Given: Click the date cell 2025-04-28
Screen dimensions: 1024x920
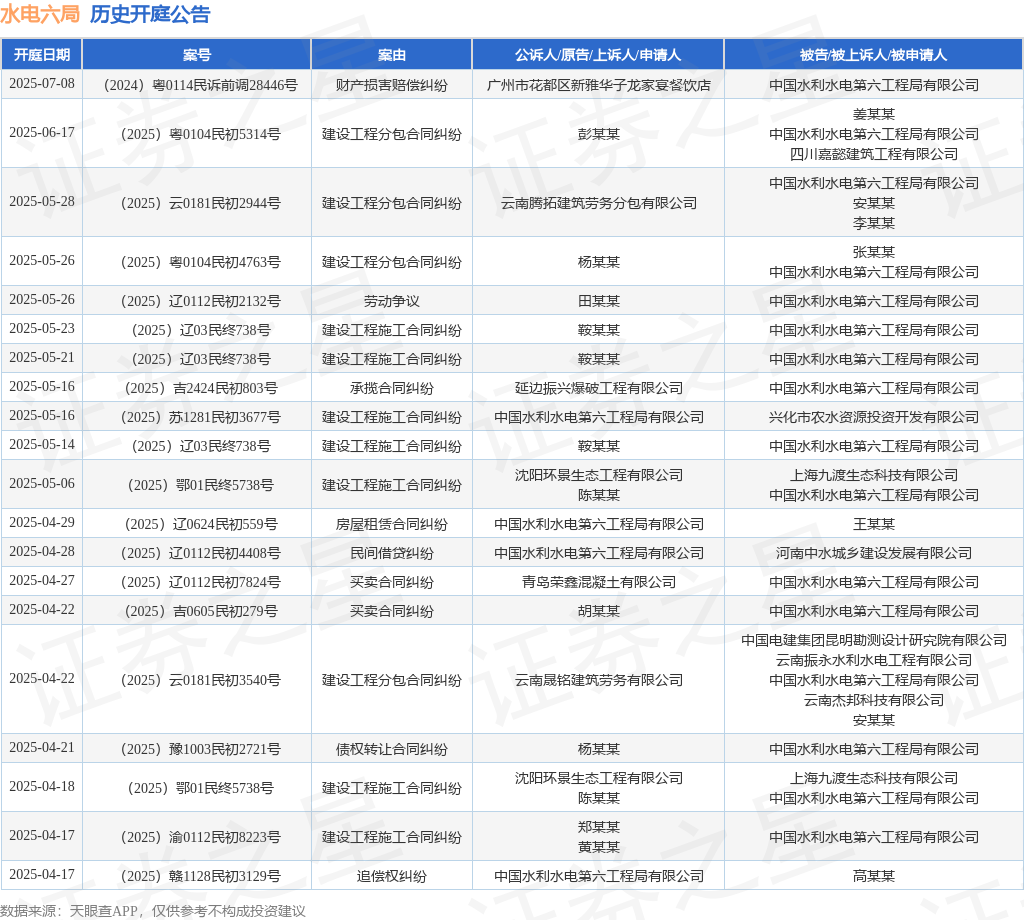Looking at the screenshot, I should pyautogui.click(x=42, y=552).
